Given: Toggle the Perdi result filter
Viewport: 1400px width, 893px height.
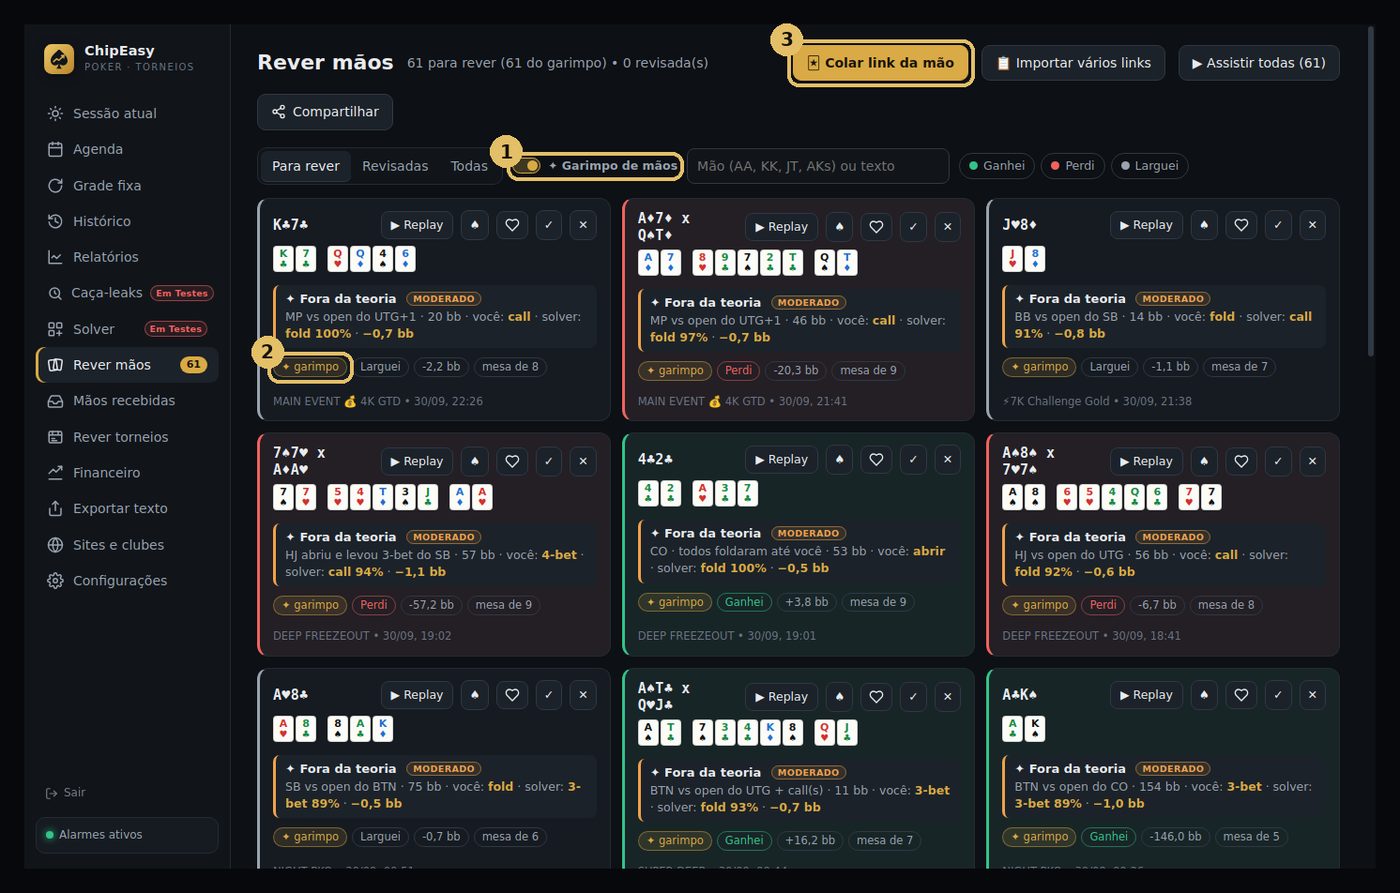Looking at the screenshot, I should pyautogui.click(x=1072, y=166).
